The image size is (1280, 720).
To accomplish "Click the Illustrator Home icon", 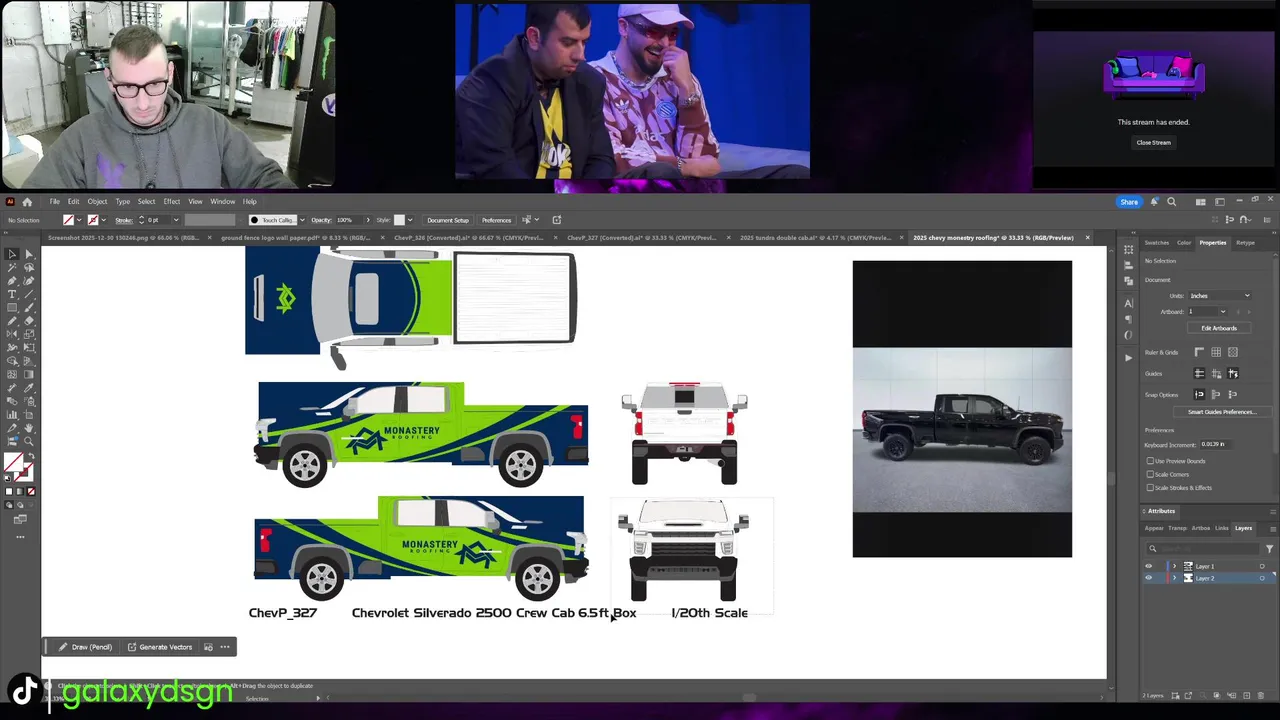I will tap(27, 201).
